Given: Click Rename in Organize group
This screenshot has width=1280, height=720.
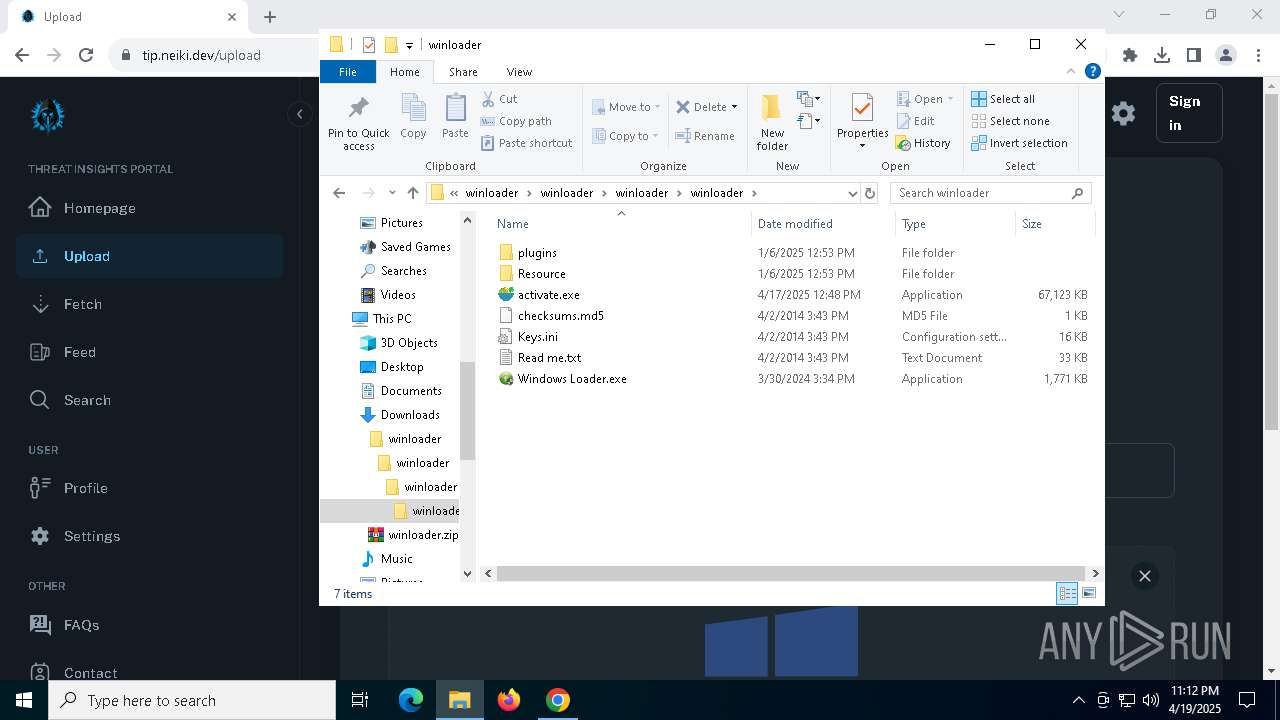Looking at the screenshot, I should pyautogui.click(x=705, y=136).
